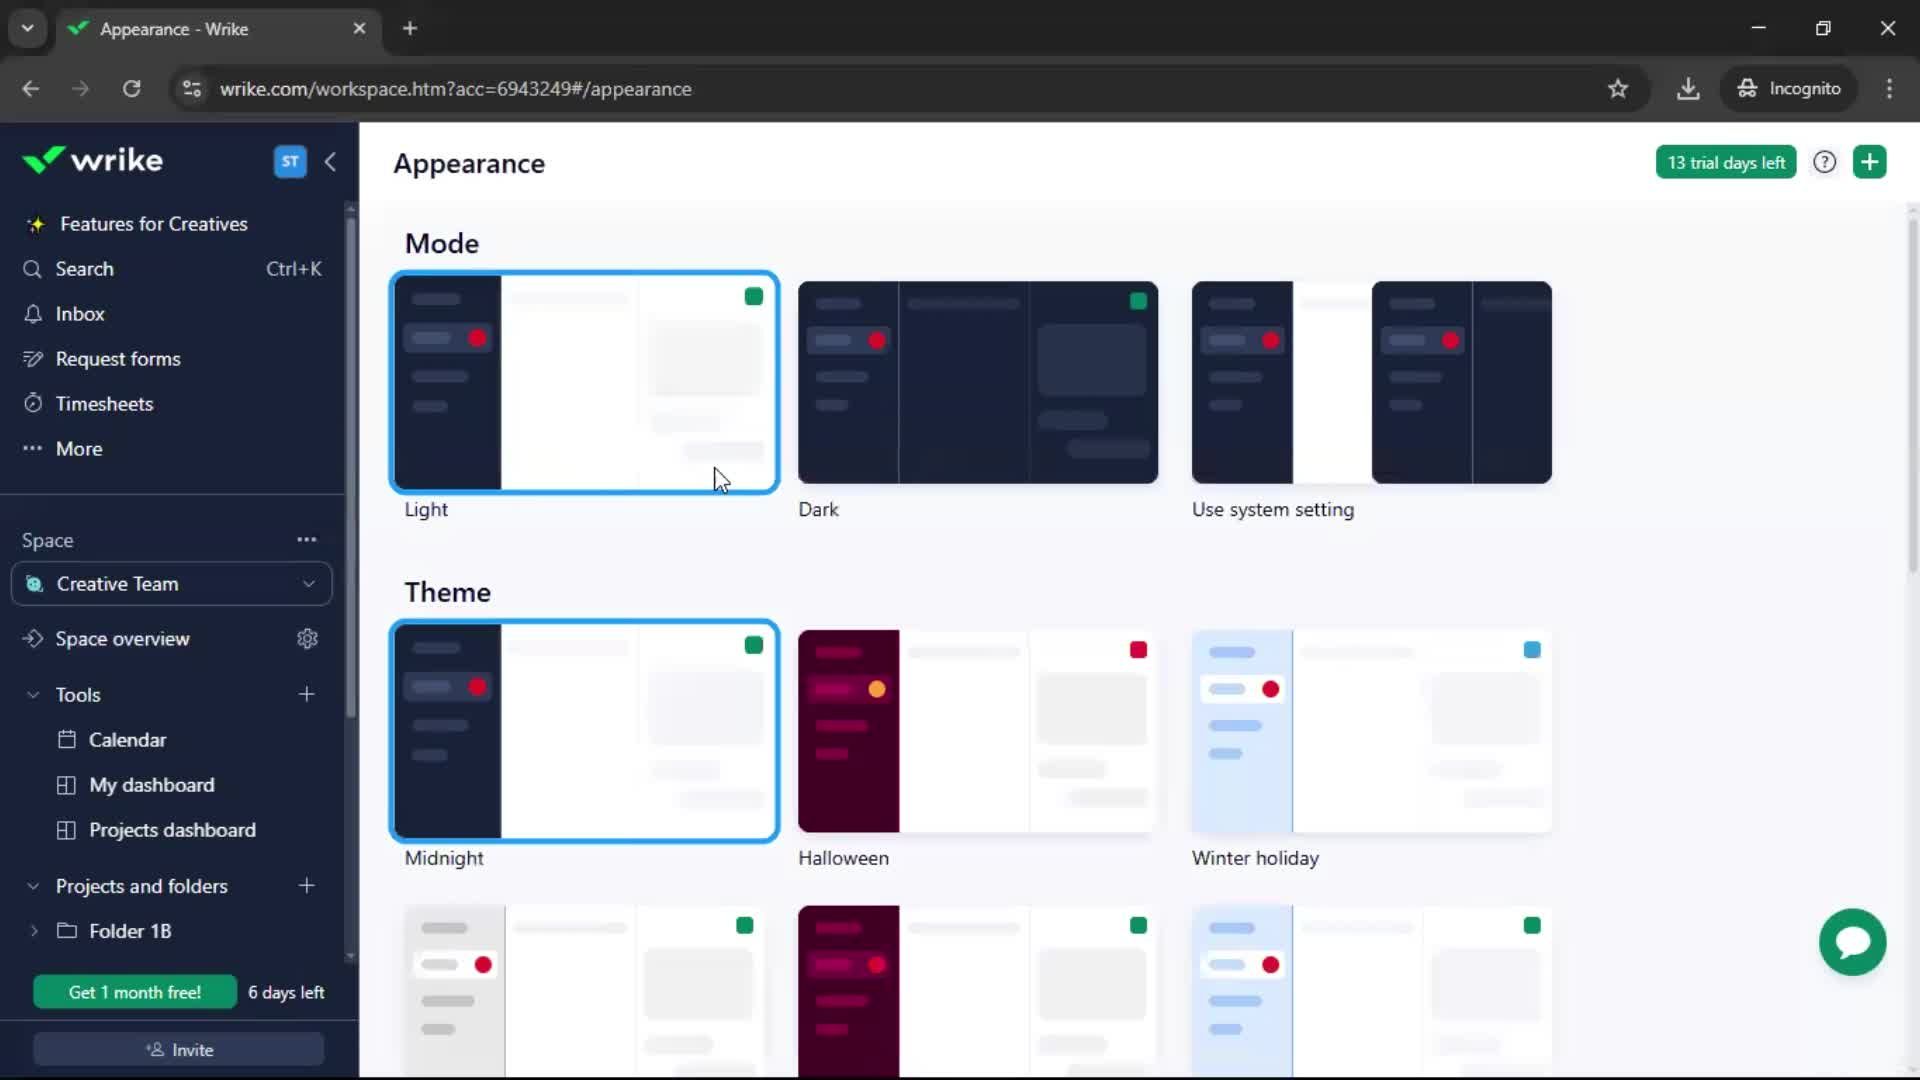Reload the page
This screenshot has height=1080, width=1920.
point(131,89)
